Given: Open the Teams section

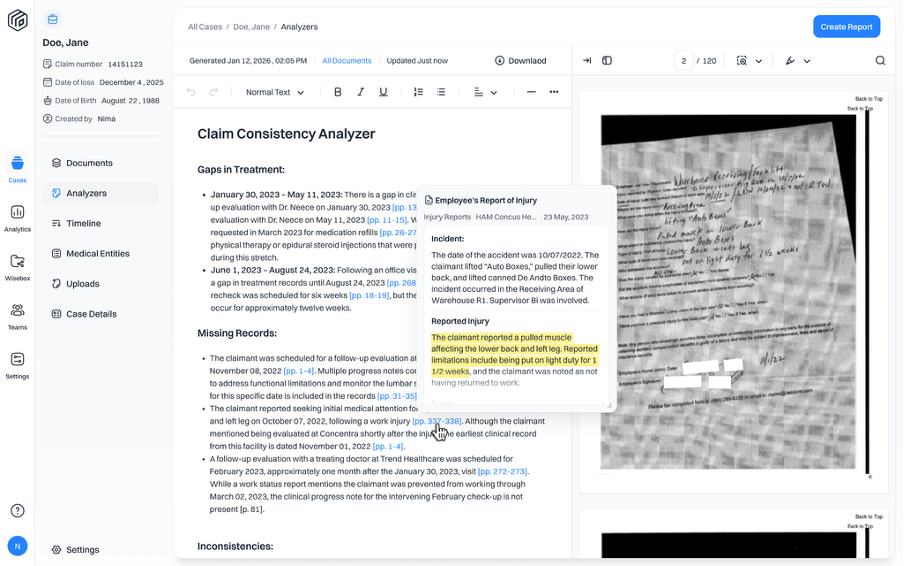Looking at the screenshot, I should click(17, 316).
